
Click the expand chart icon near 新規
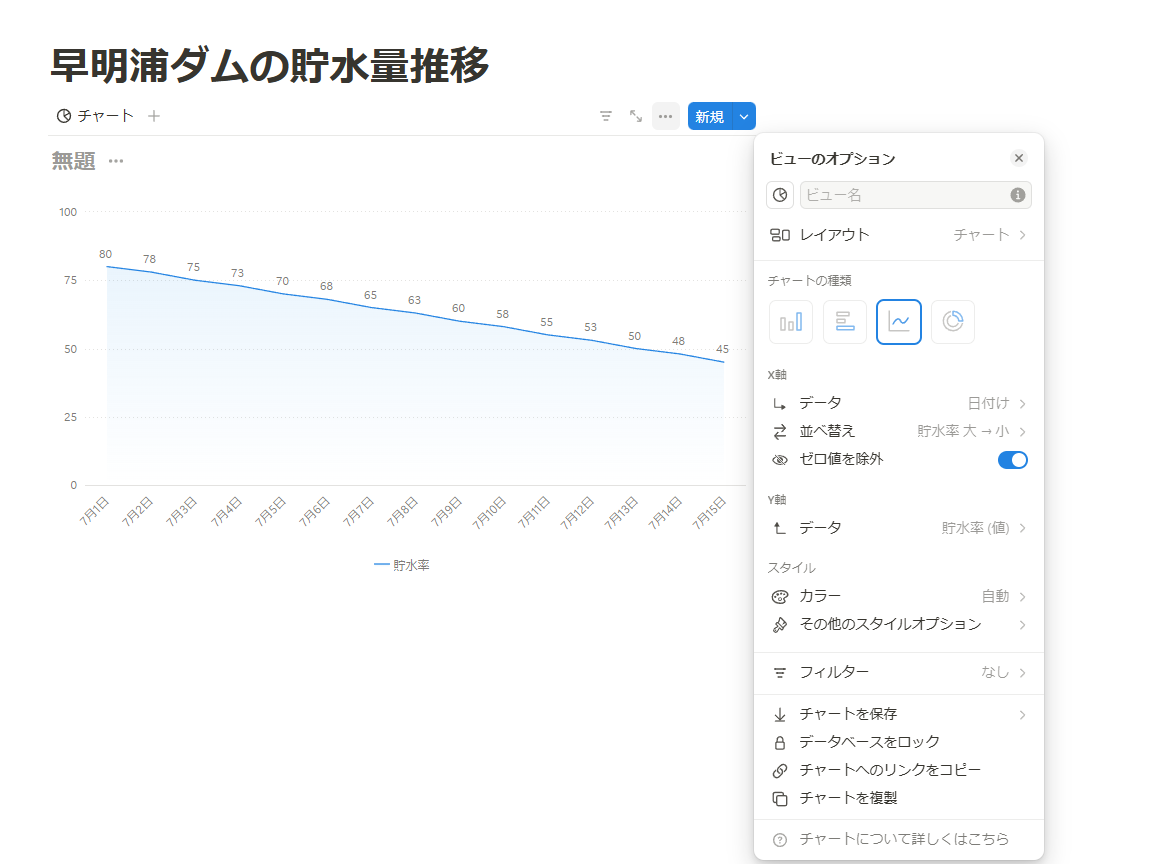[635, 116]
